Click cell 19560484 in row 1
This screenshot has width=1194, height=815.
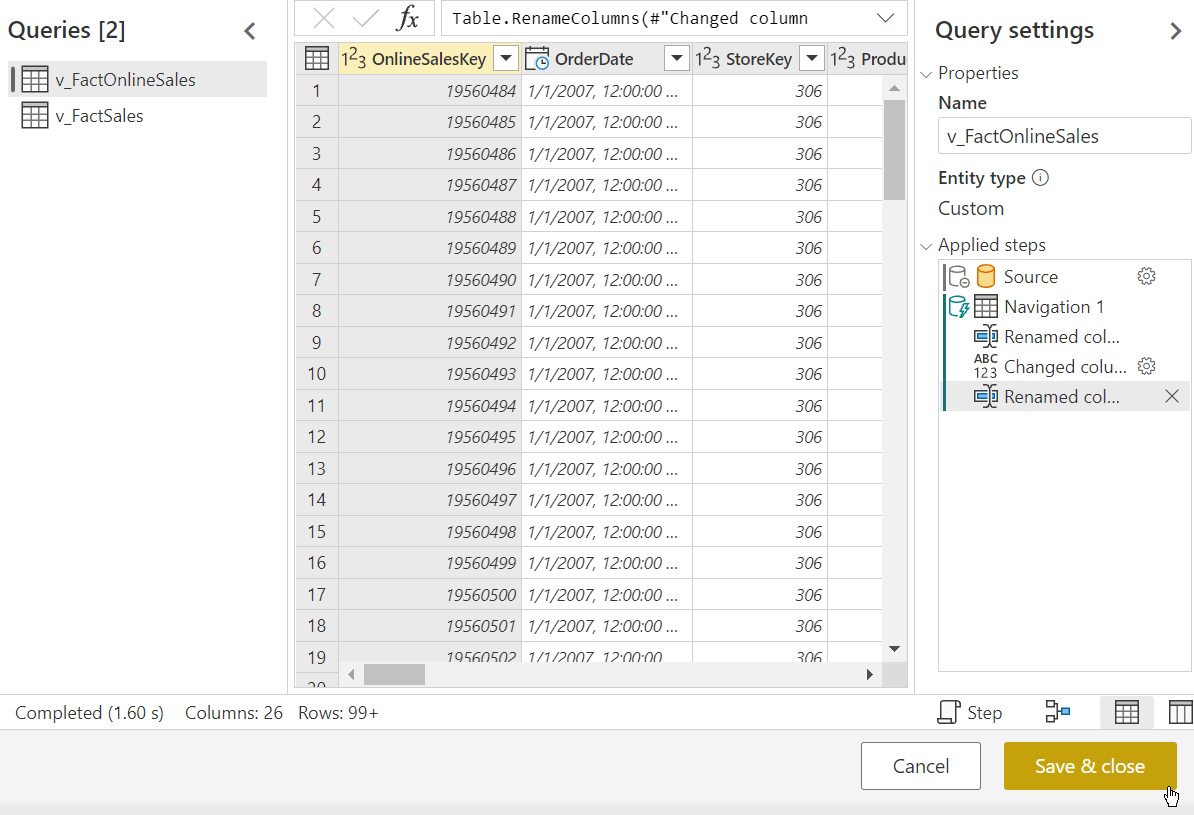click(430, 91)
